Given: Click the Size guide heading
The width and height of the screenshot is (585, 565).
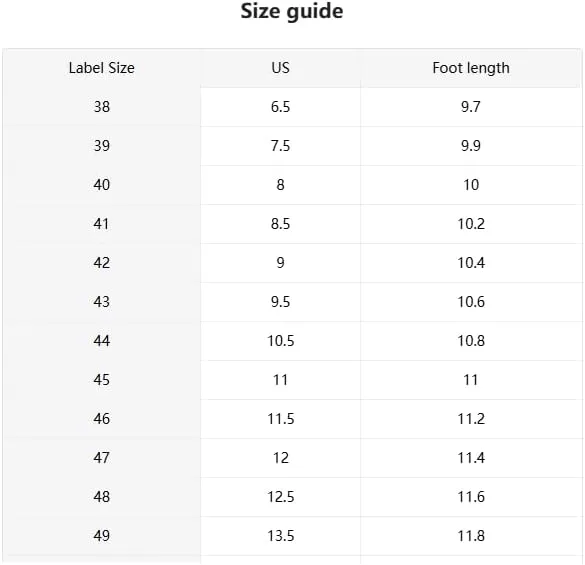Looking at the screenshot, I should pos(292,11).
